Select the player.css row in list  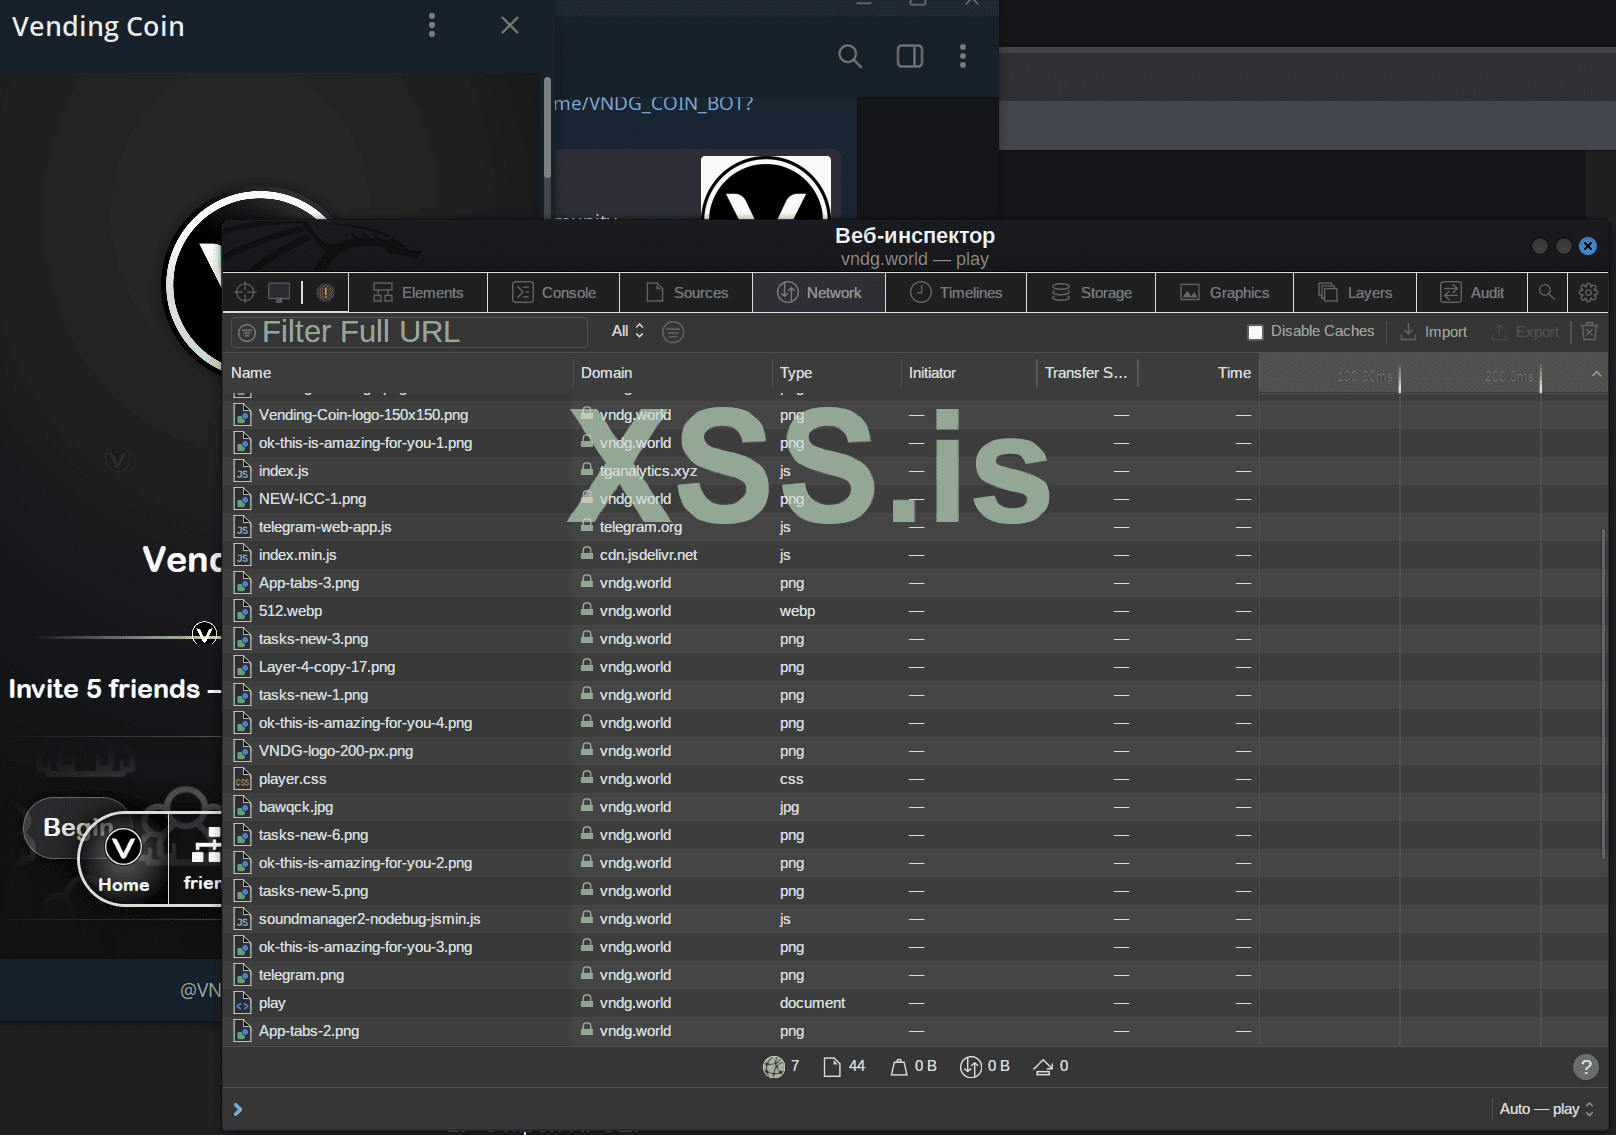click(x=292, y=779)
